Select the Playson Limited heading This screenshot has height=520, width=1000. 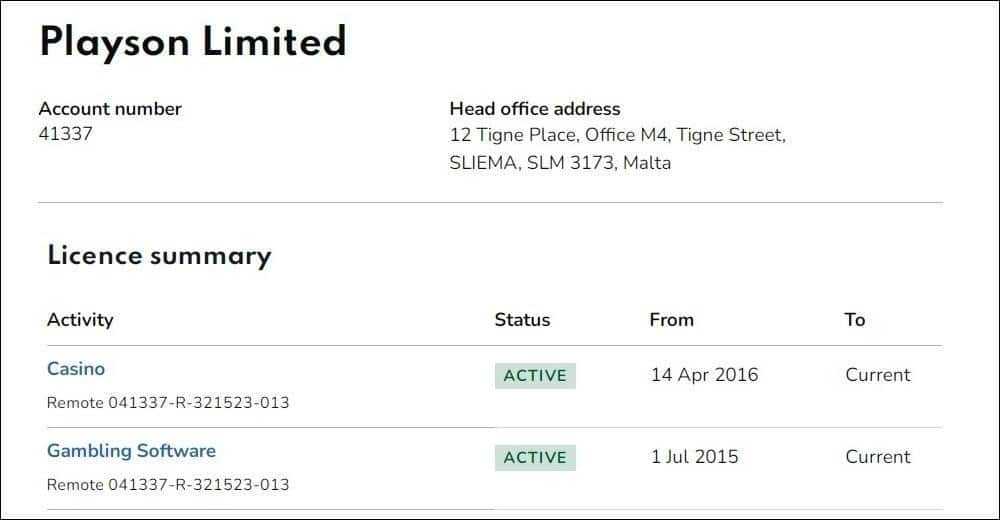pyautogui.click(x=193, y=41)
